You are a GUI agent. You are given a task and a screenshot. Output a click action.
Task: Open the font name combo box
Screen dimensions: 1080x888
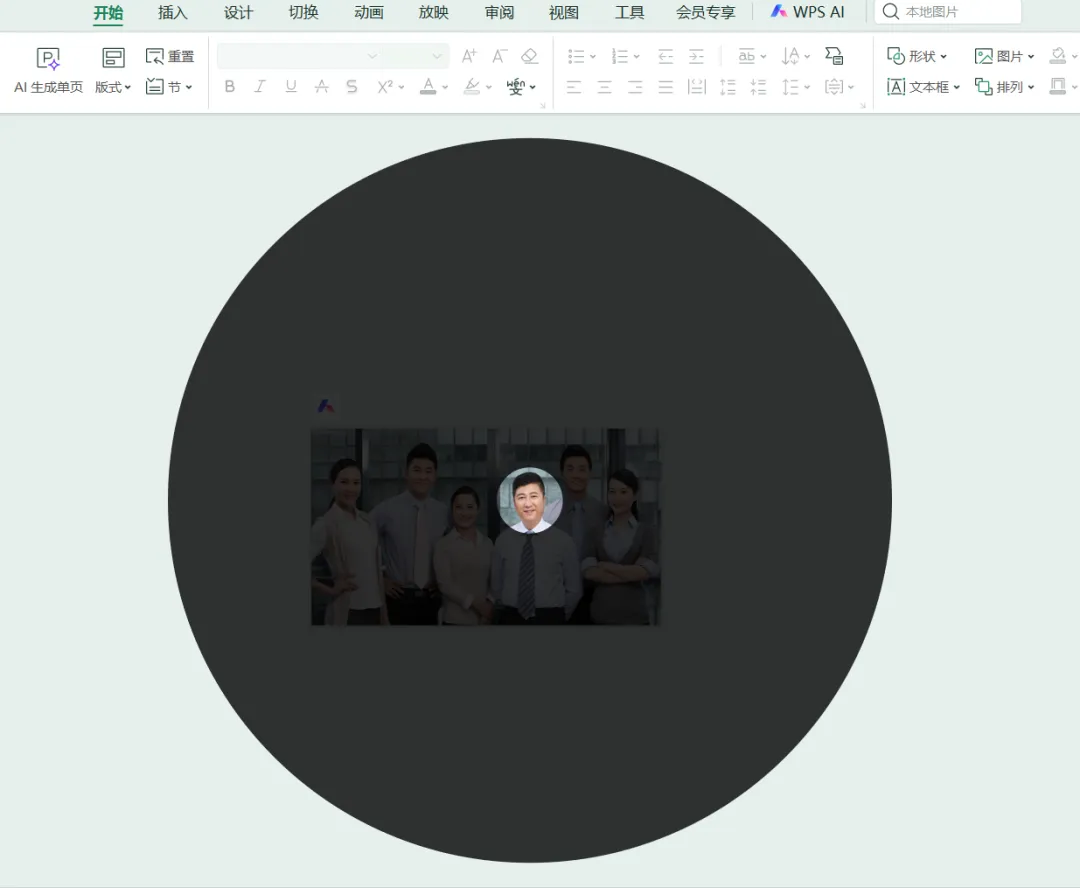pyautogui.click(x=300, y=56)
